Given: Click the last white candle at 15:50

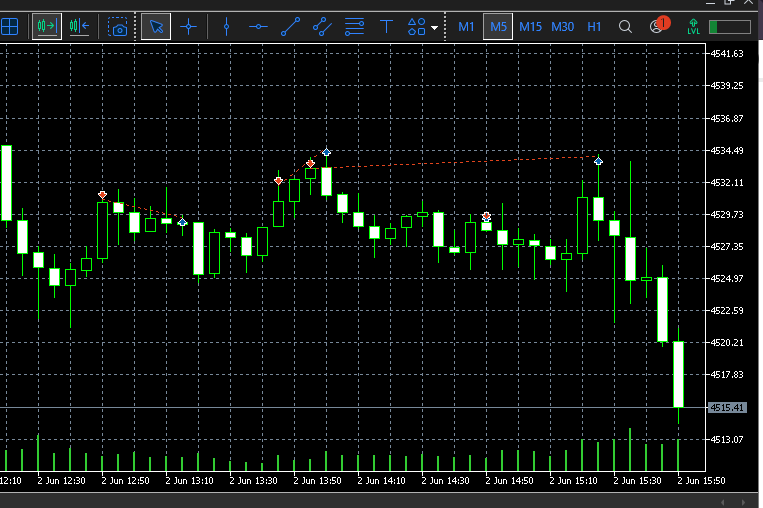Looking at the screenshot, I should click(678, 374).
